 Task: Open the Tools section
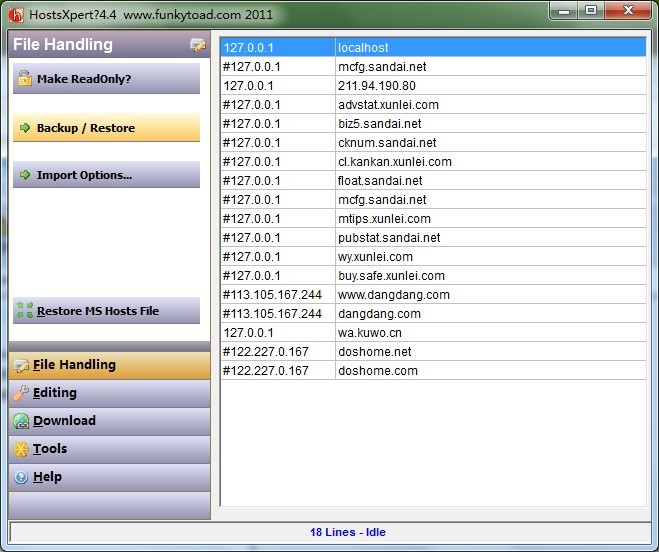[109, 449]
